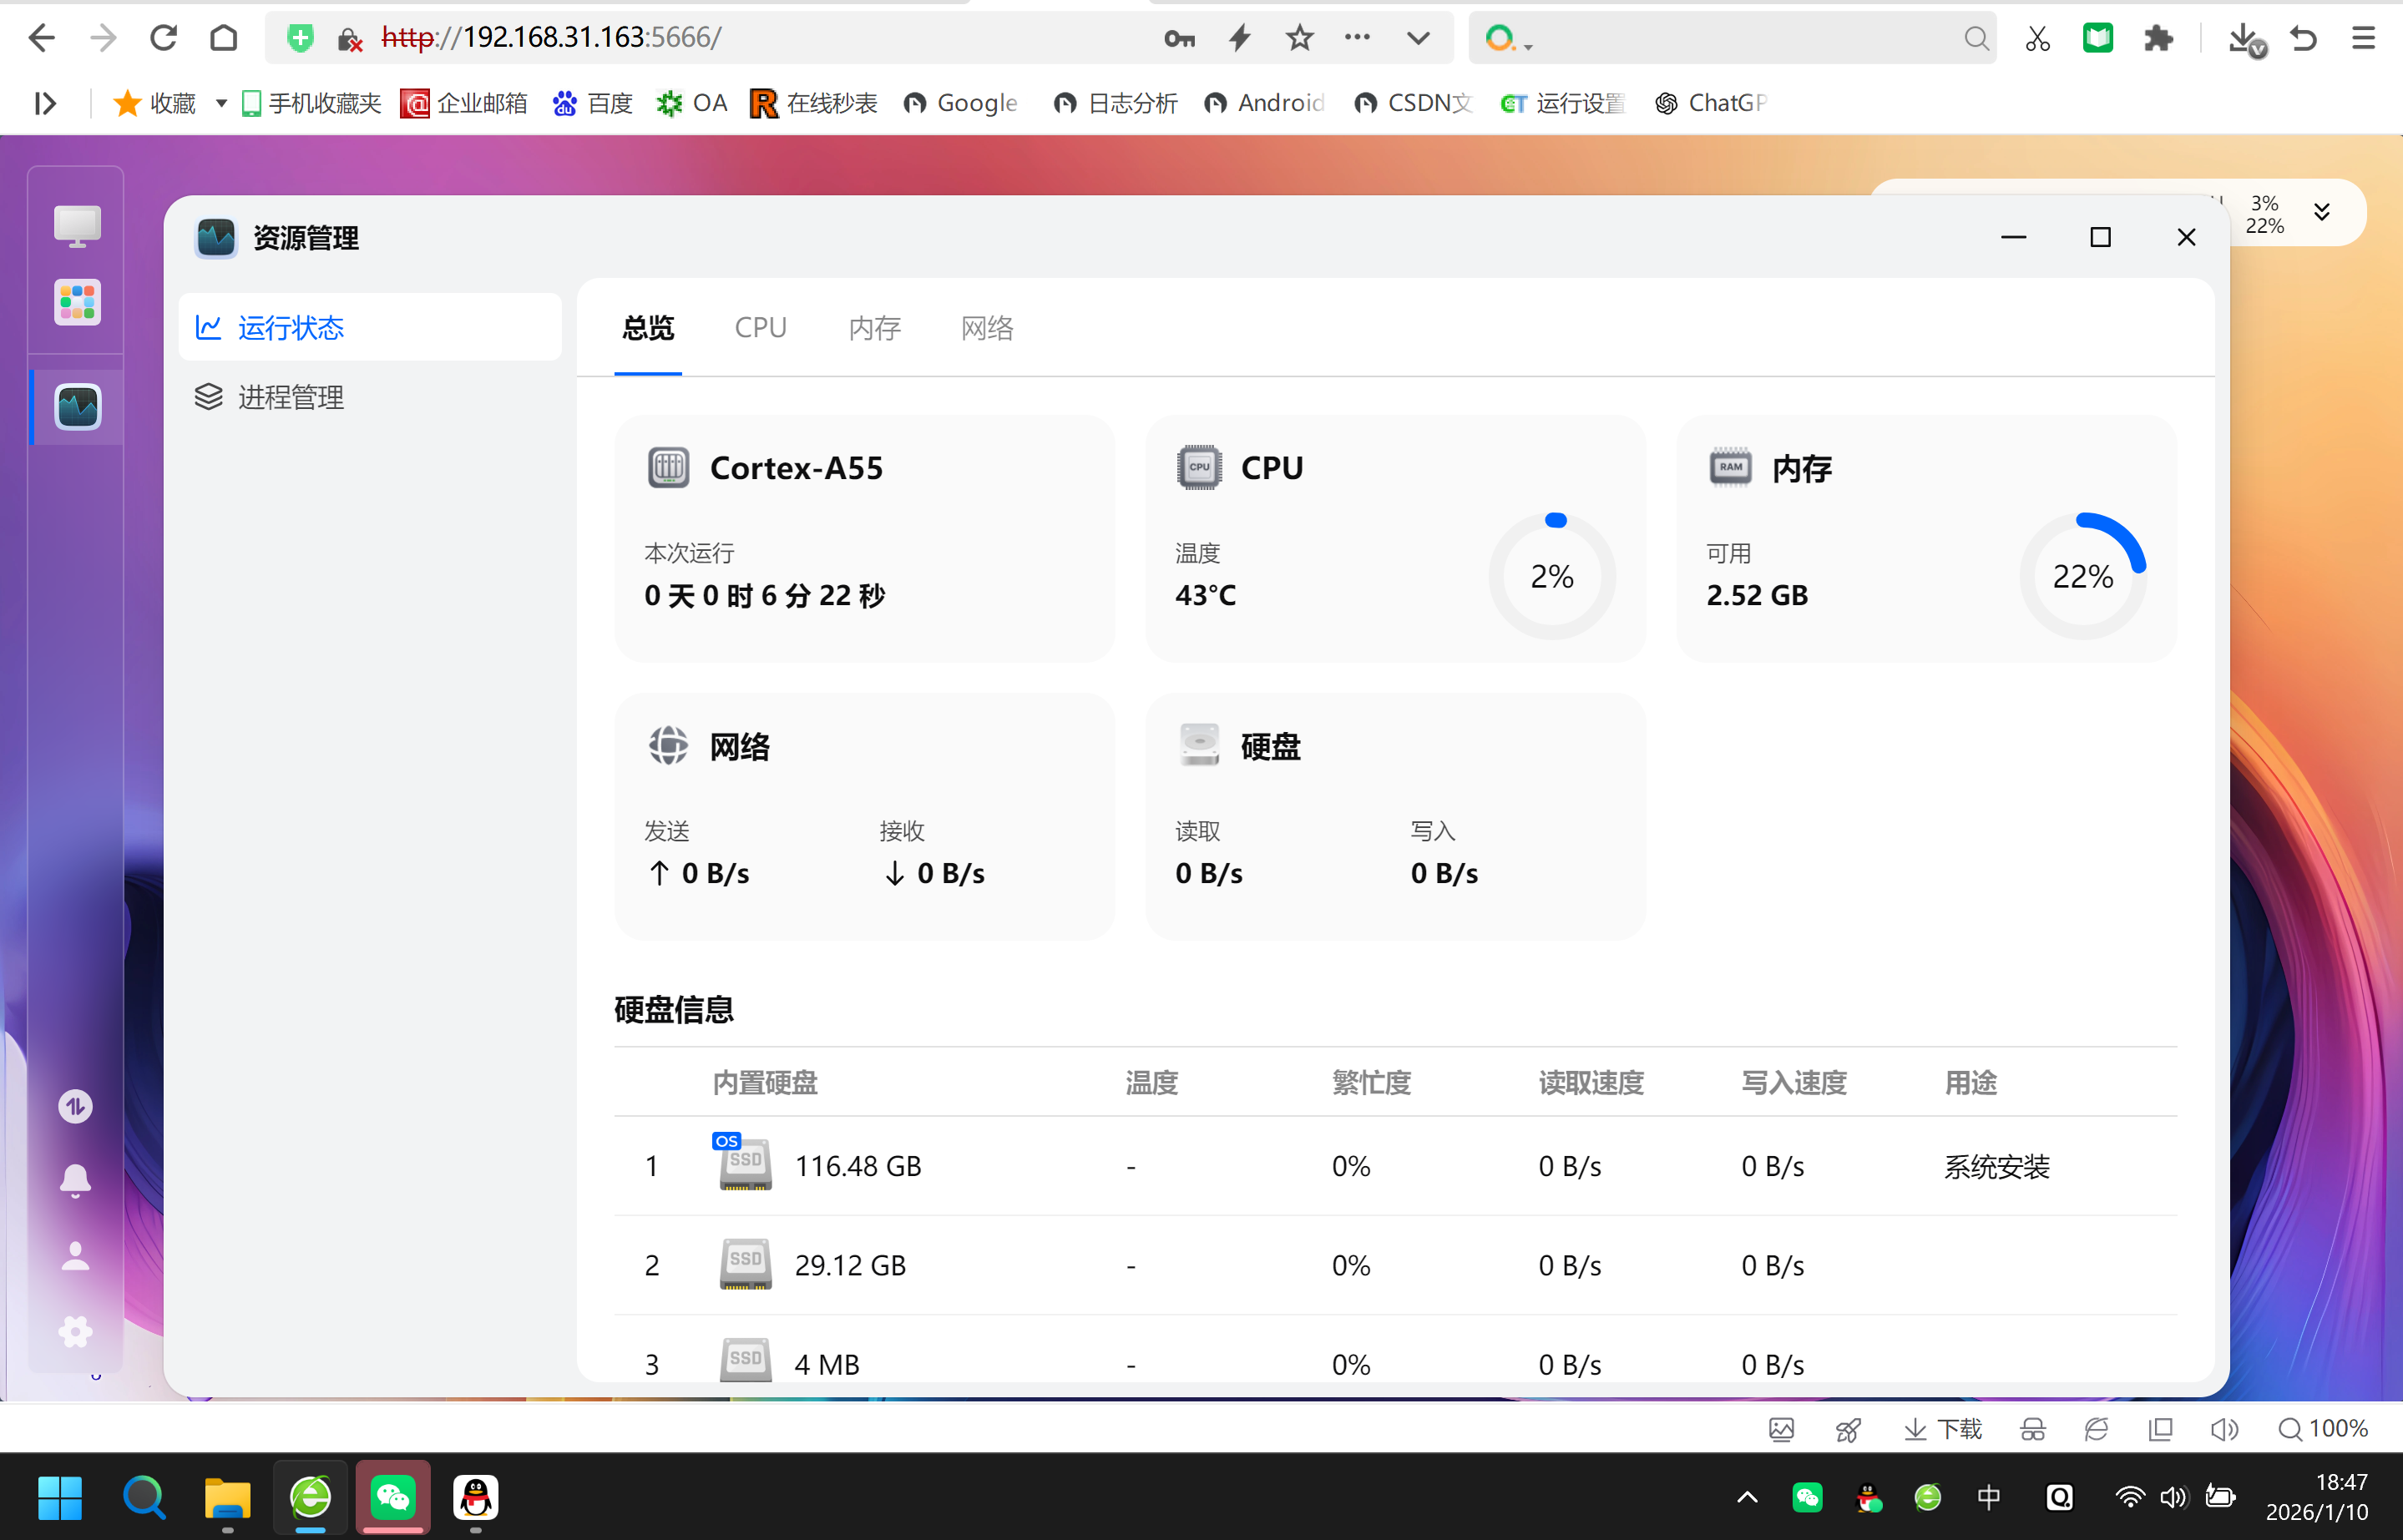
Task: Open the 收藏 bookmarks dropdown arrow
Action: tap(221, 103)
